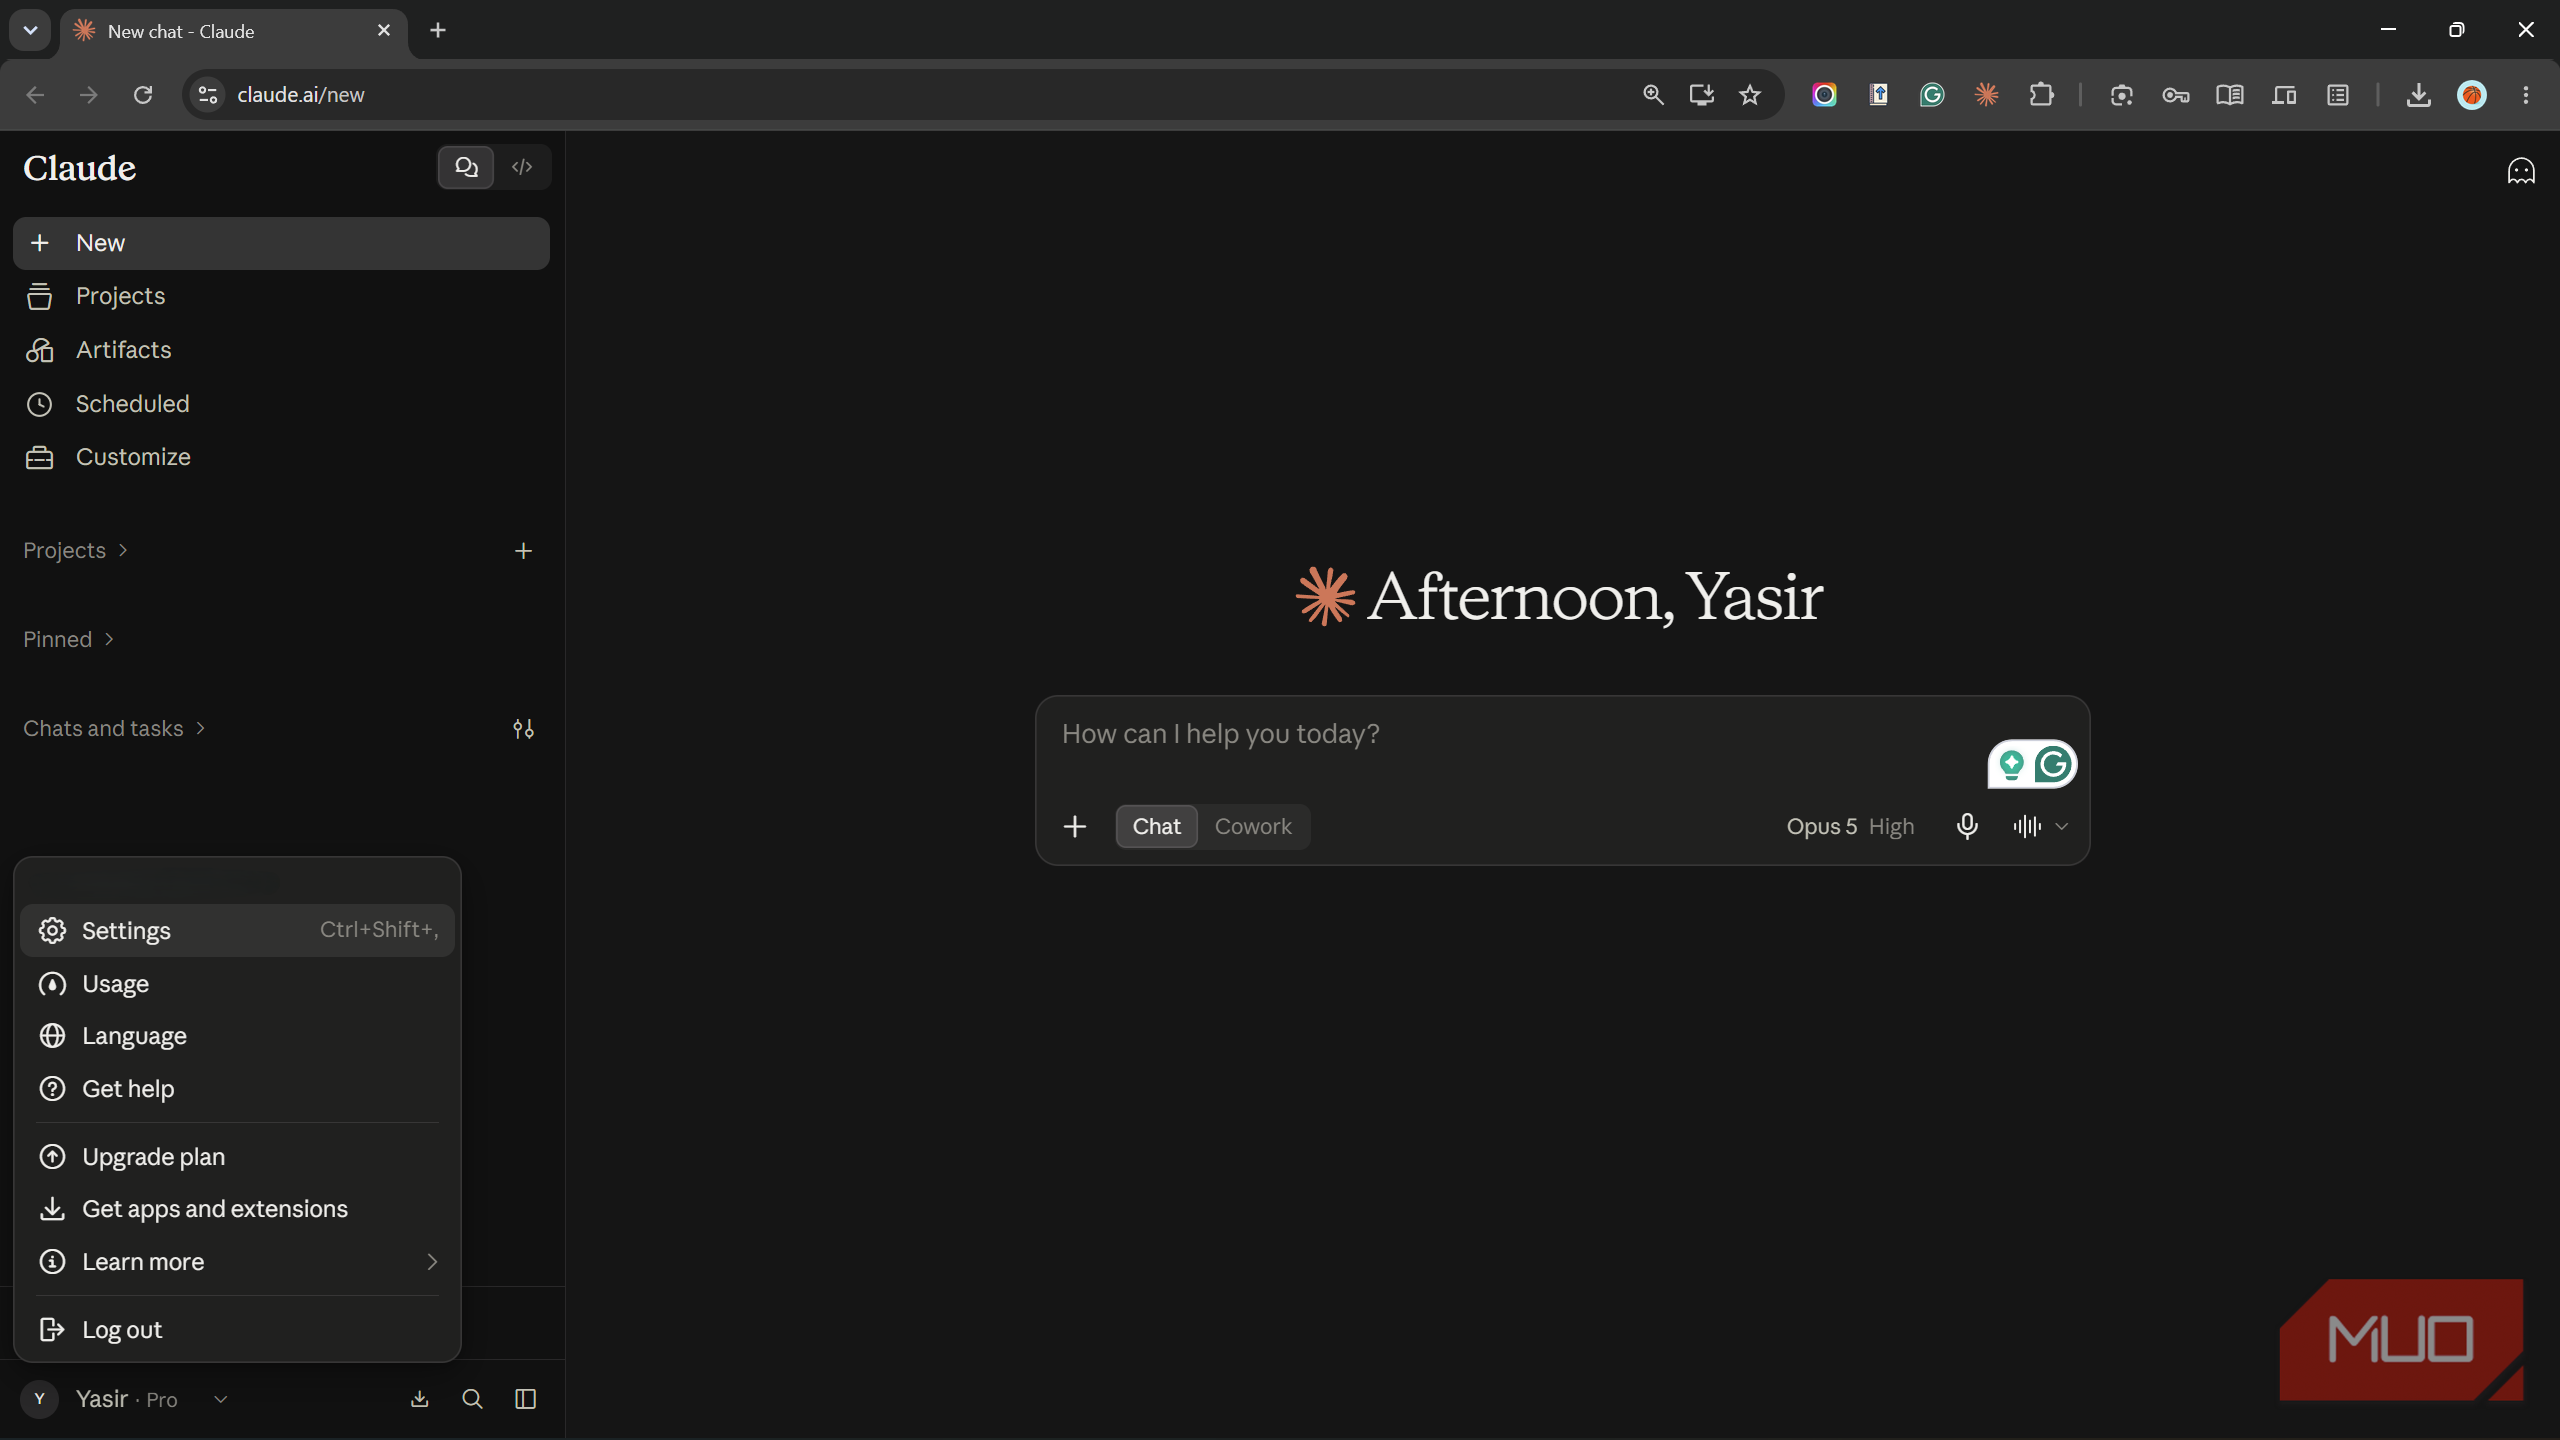This screenshot has width=2560, height=1440.
Task: Open Projects in the sidebar navigation
Action: 281,296
